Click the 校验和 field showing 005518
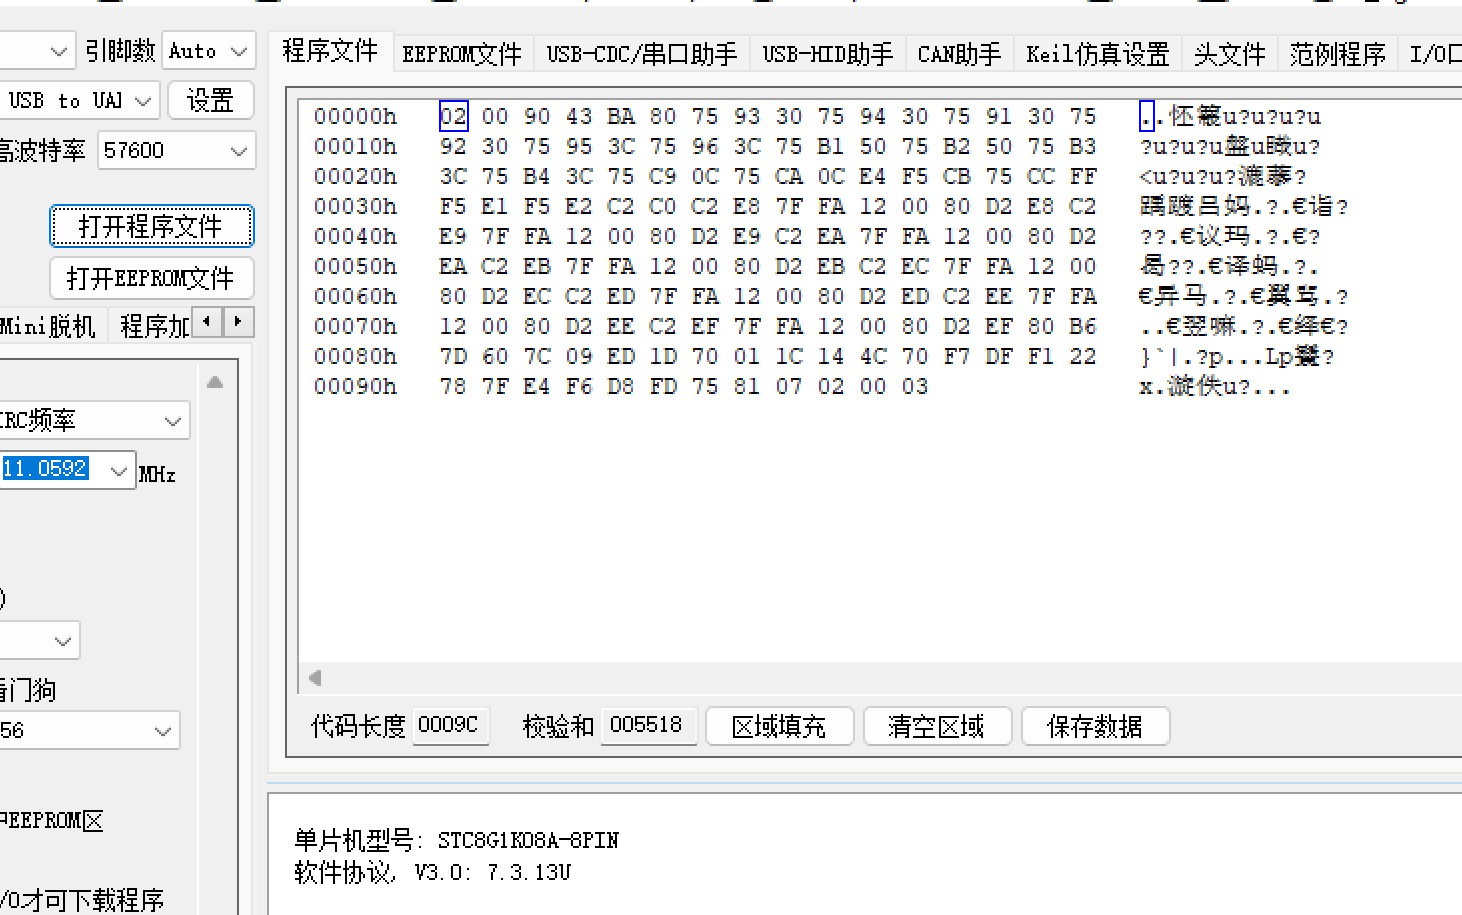1462x915 pixels. tap(647, 725)
